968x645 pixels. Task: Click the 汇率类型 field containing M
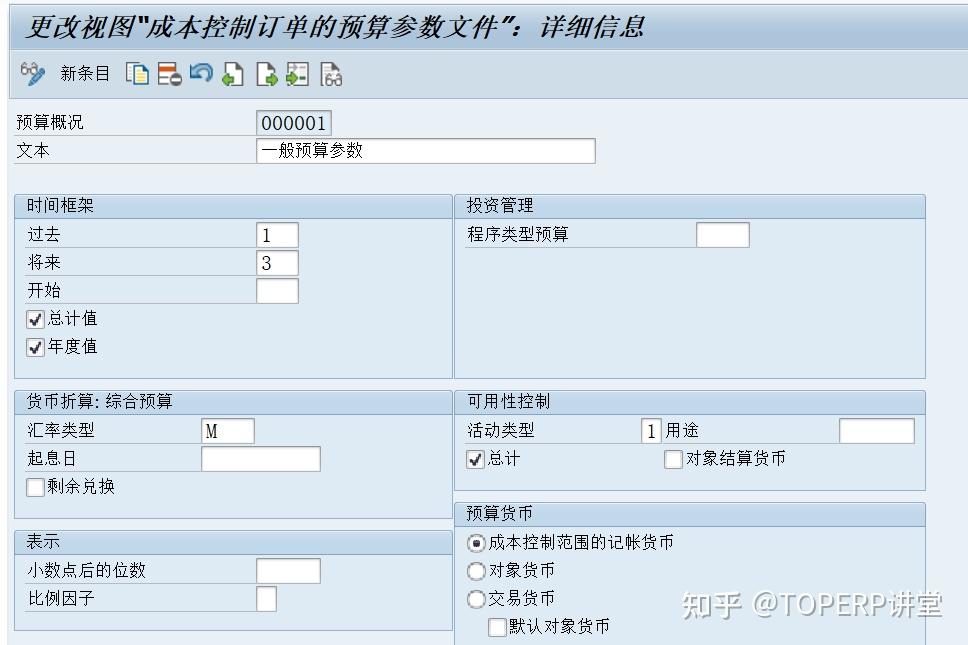228,431
